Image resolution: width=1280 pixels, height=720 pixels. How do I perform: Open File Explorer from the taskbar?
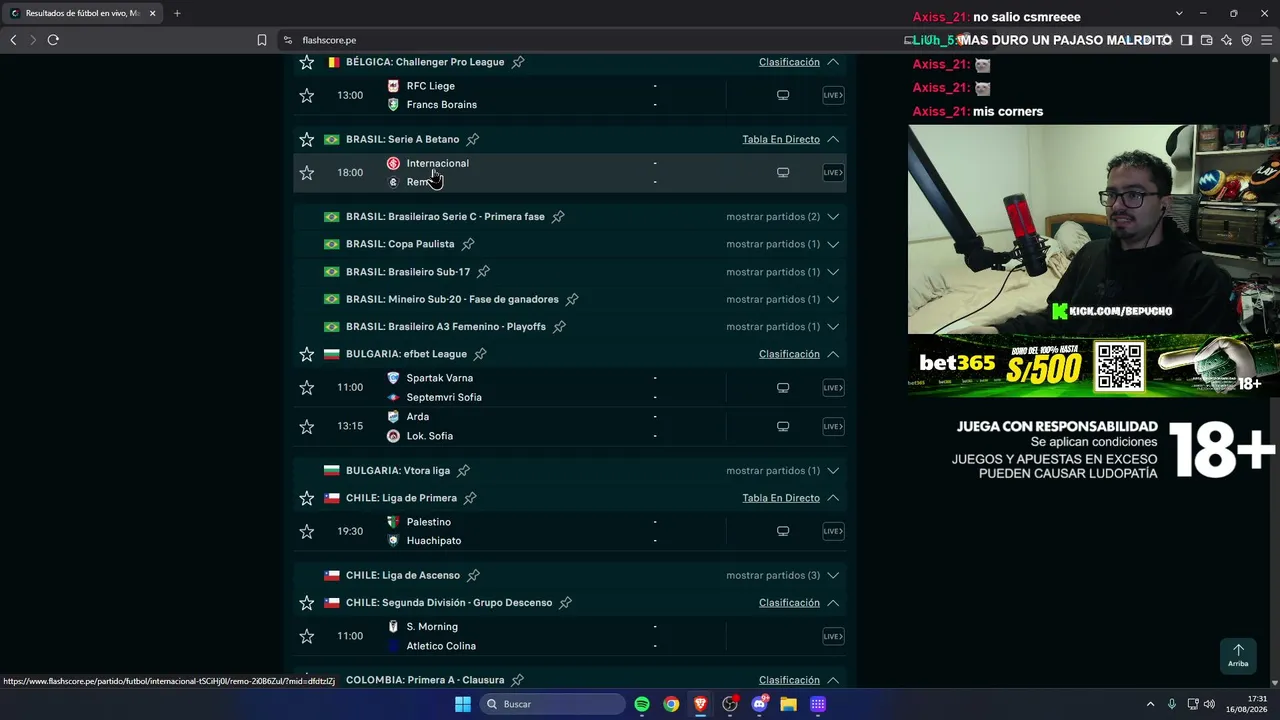point(788,704)
